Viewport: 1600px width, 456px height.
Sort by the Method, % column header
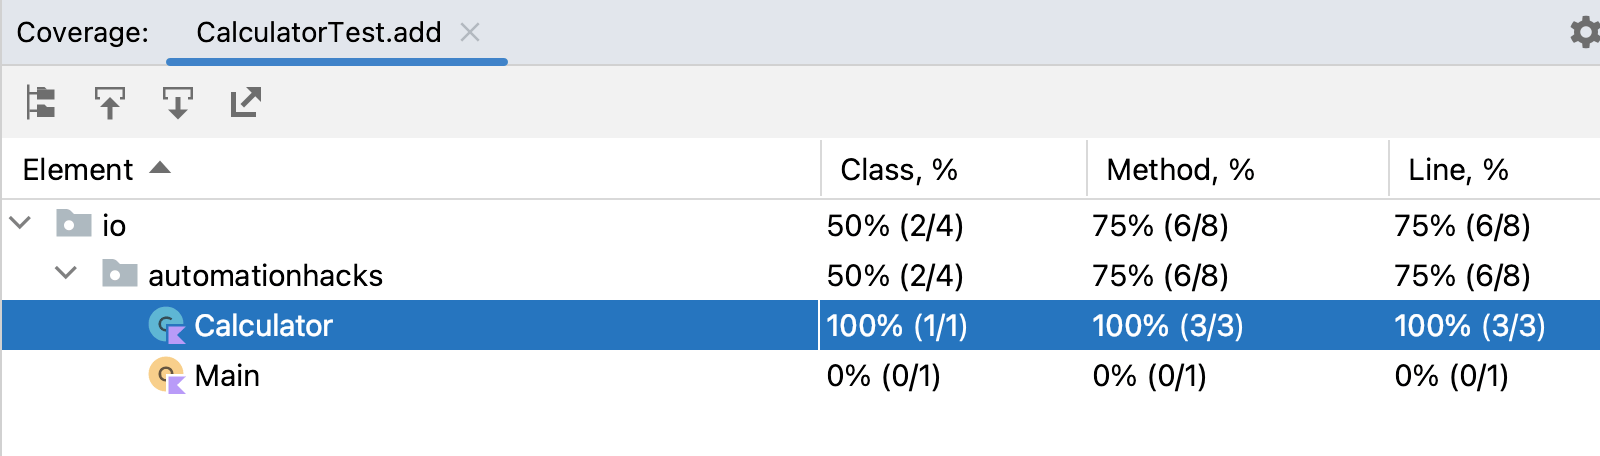point(1180,170)
